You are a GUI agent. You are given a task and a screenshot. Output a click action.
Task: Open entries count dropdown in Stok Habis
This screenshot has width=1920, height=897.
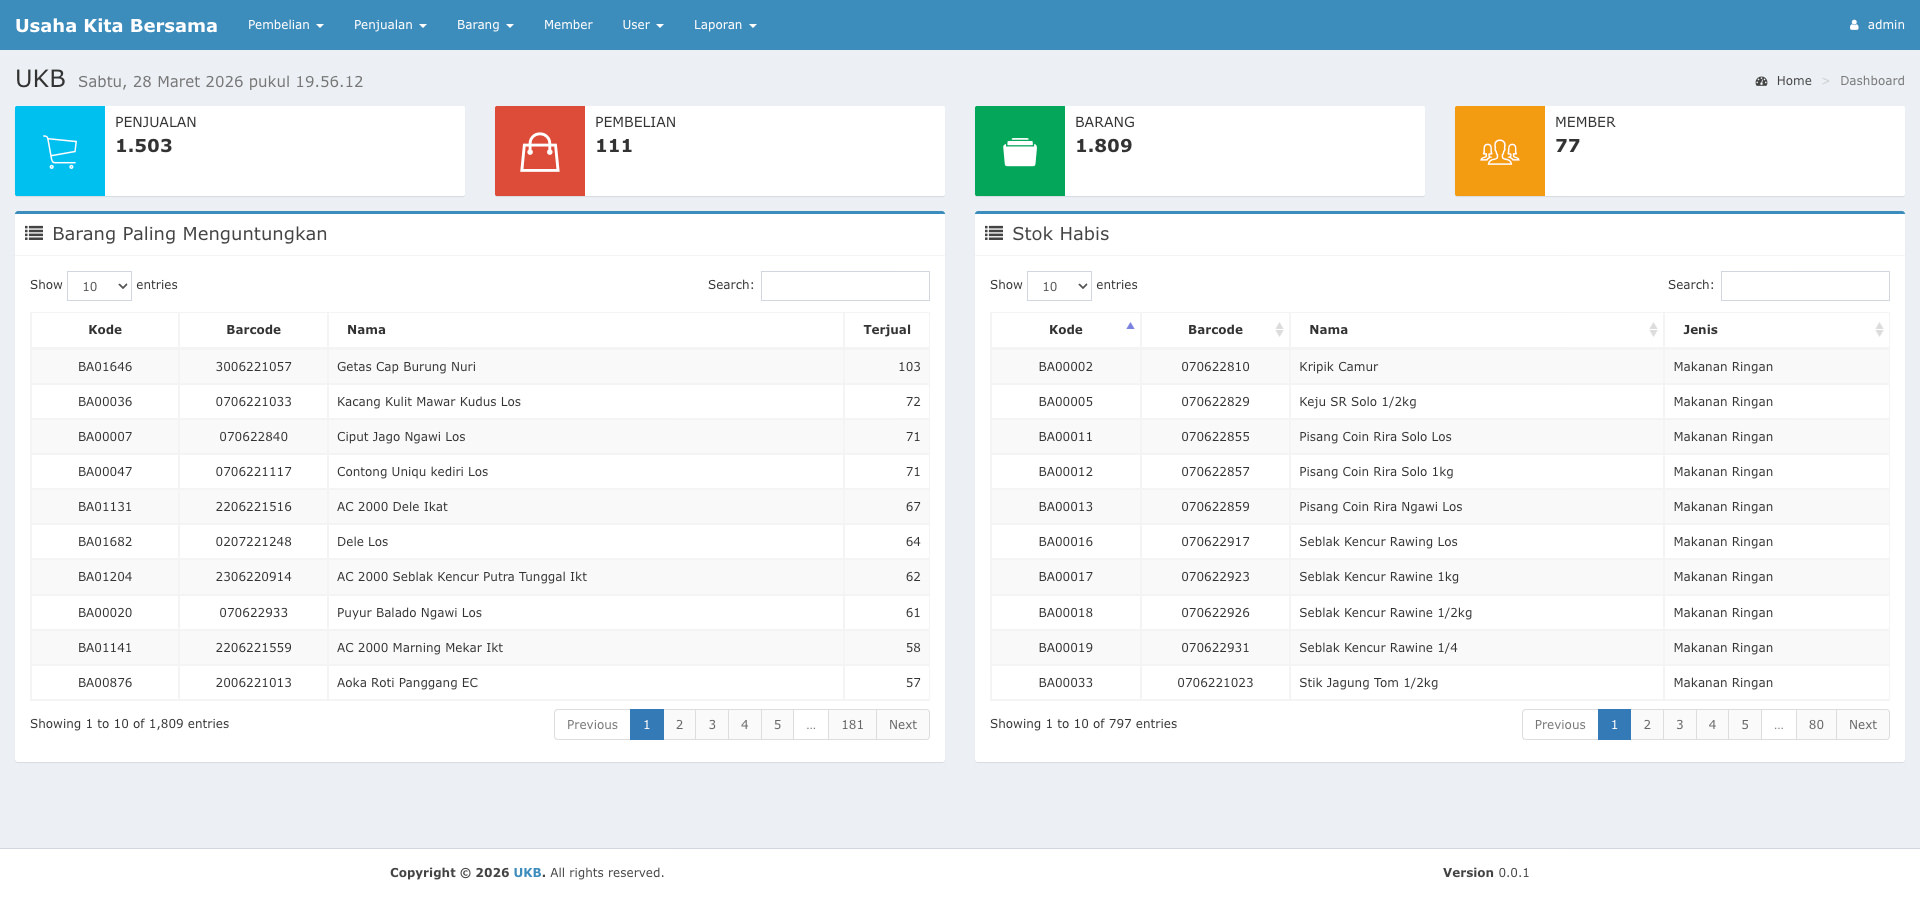click(1059, 286)
